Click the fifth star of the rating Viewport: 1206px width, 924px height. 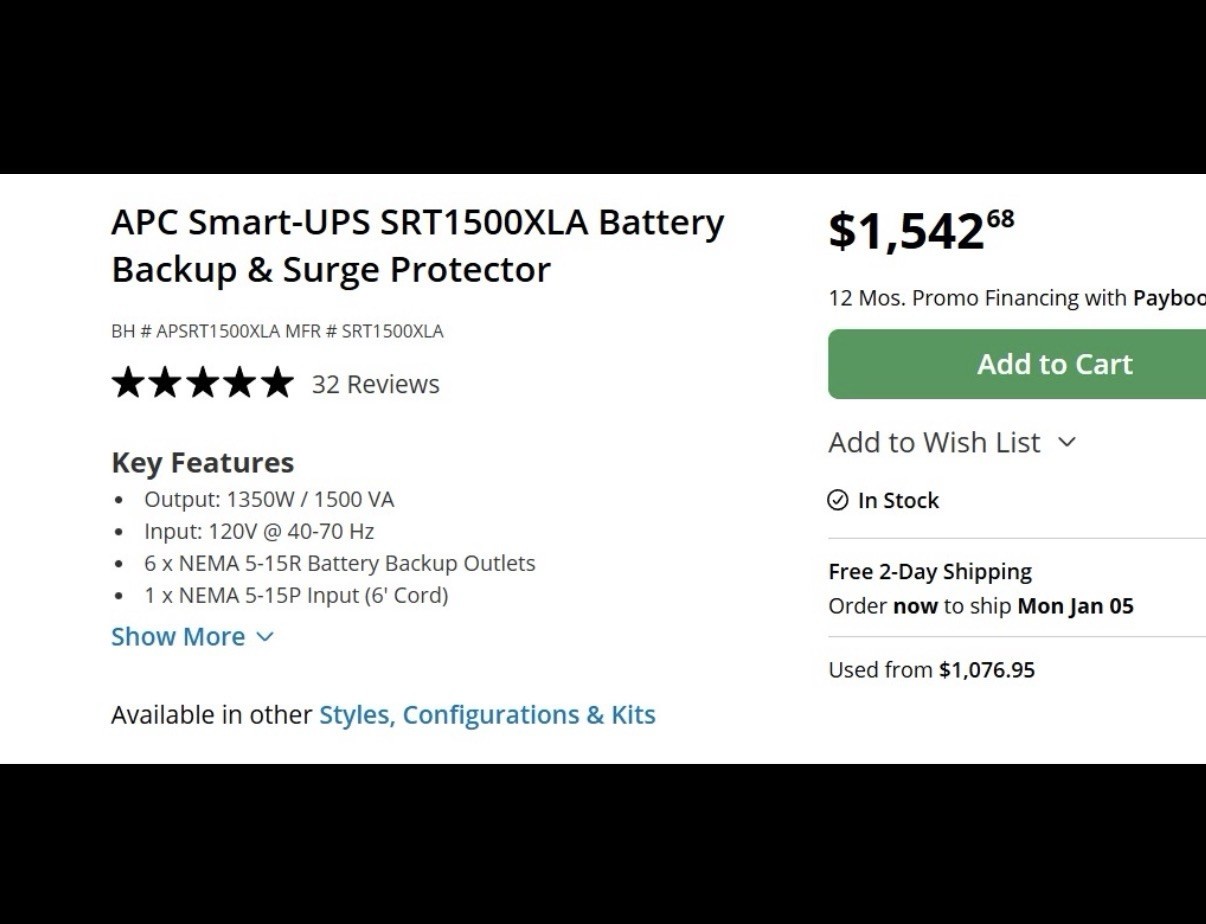tap(277, 383)
